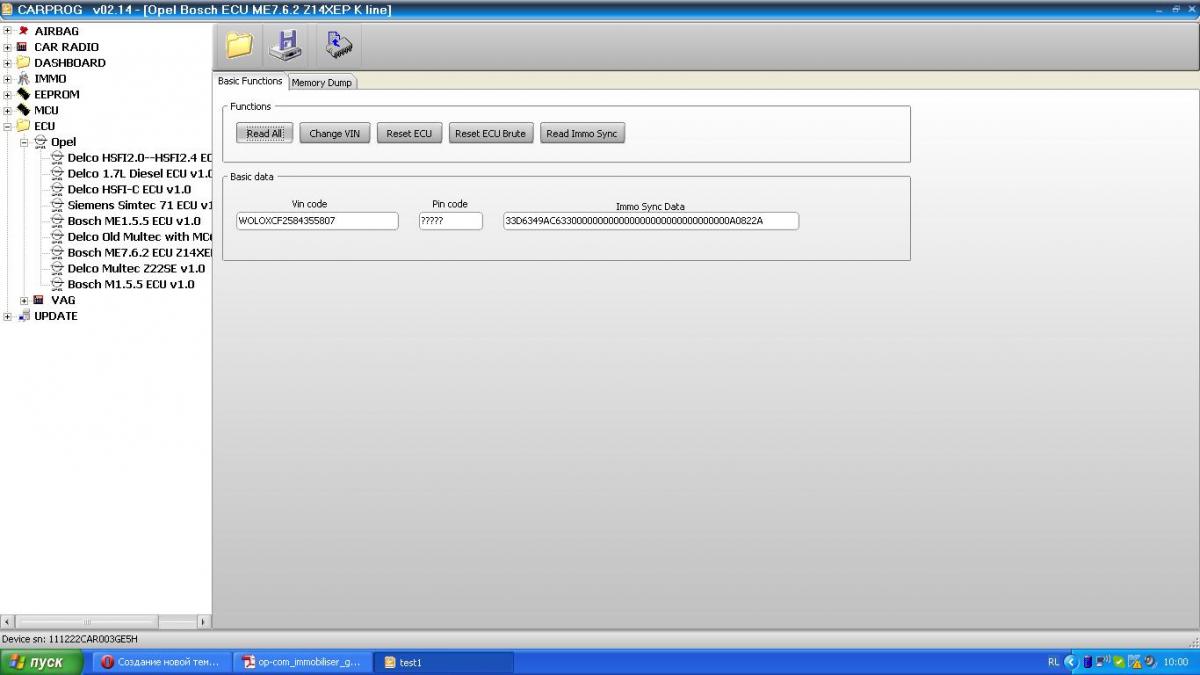Focus the Vin code input field

(317, 220)
